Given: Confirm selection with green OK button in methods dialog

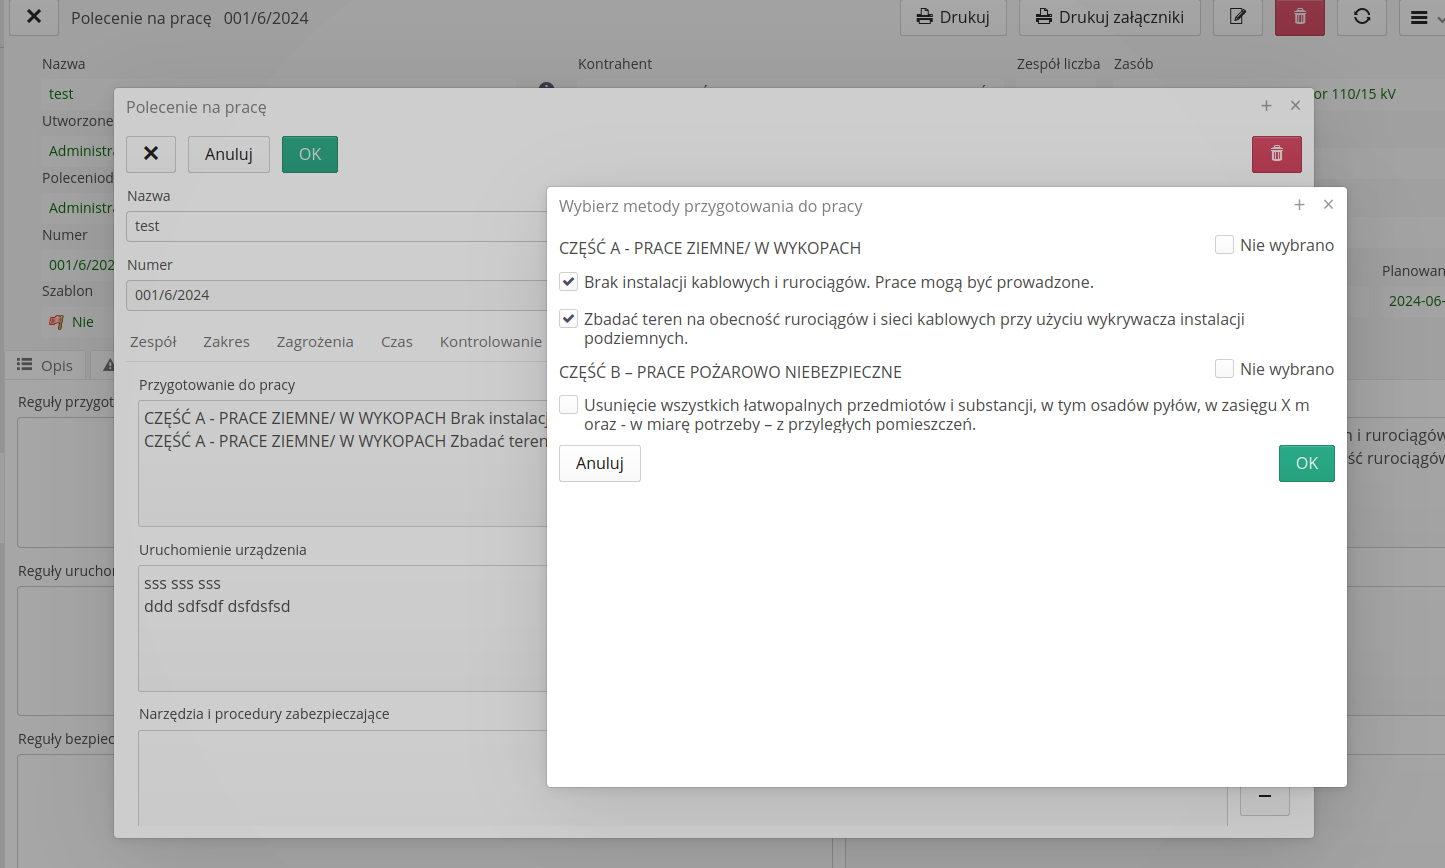Looking at the screenshot, I should point(1306,463).
